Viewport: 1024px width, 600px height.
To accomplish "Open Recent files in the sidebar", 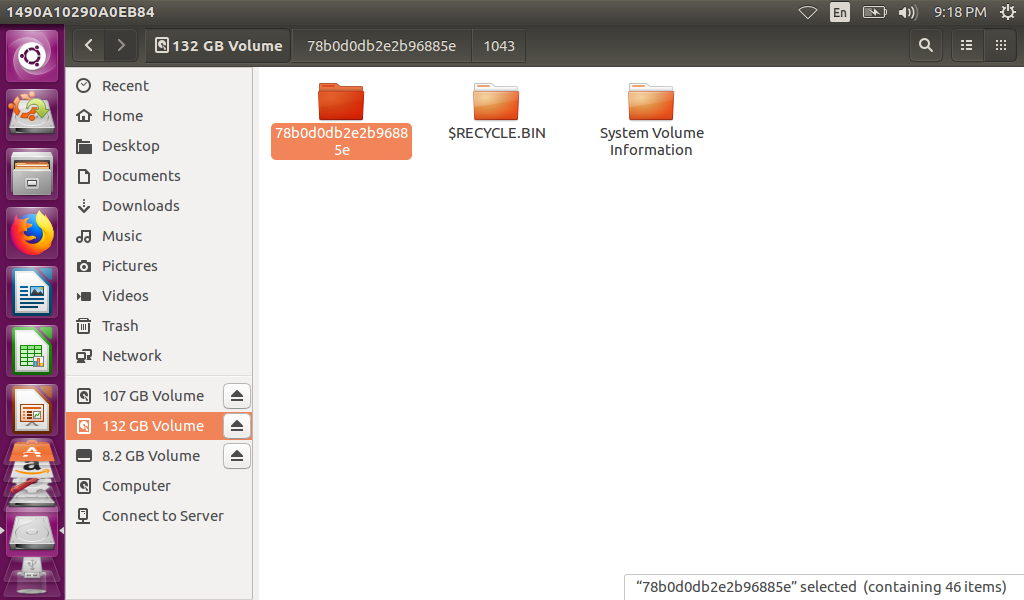I will tap(125, 86).
